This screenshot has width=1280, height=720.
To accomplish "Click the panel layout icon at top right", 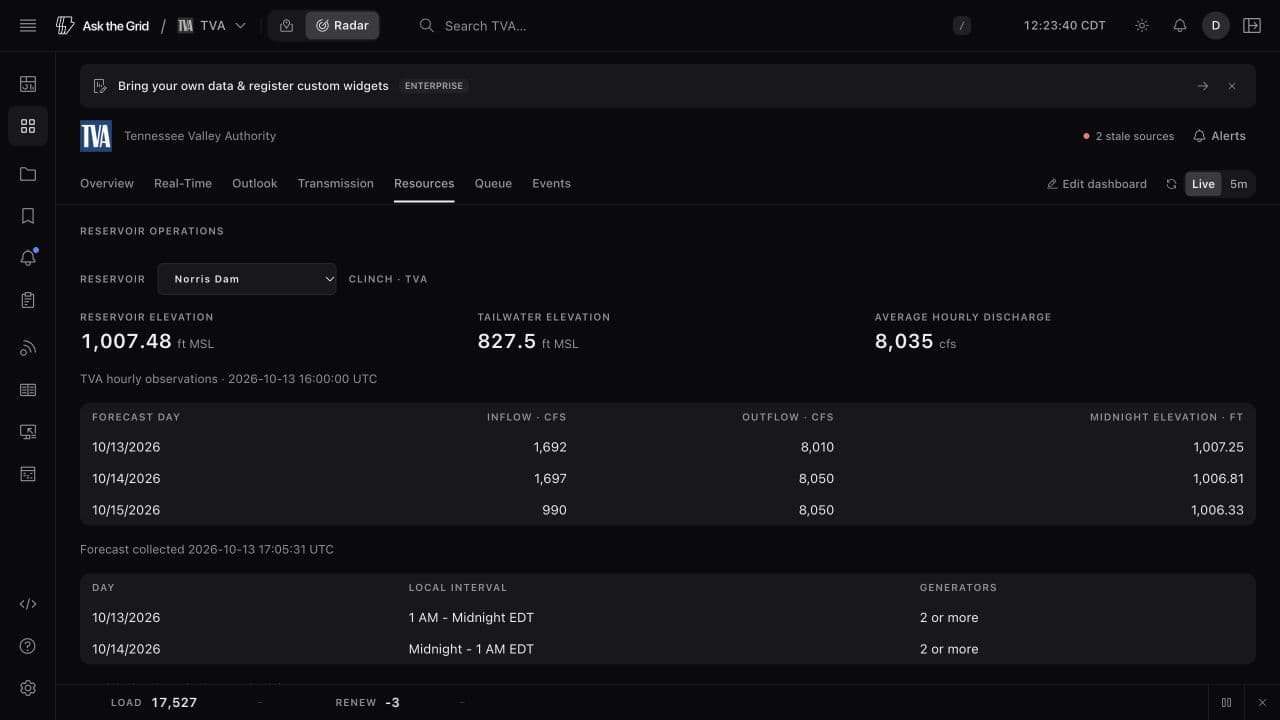I will [x=1252, y=26].
